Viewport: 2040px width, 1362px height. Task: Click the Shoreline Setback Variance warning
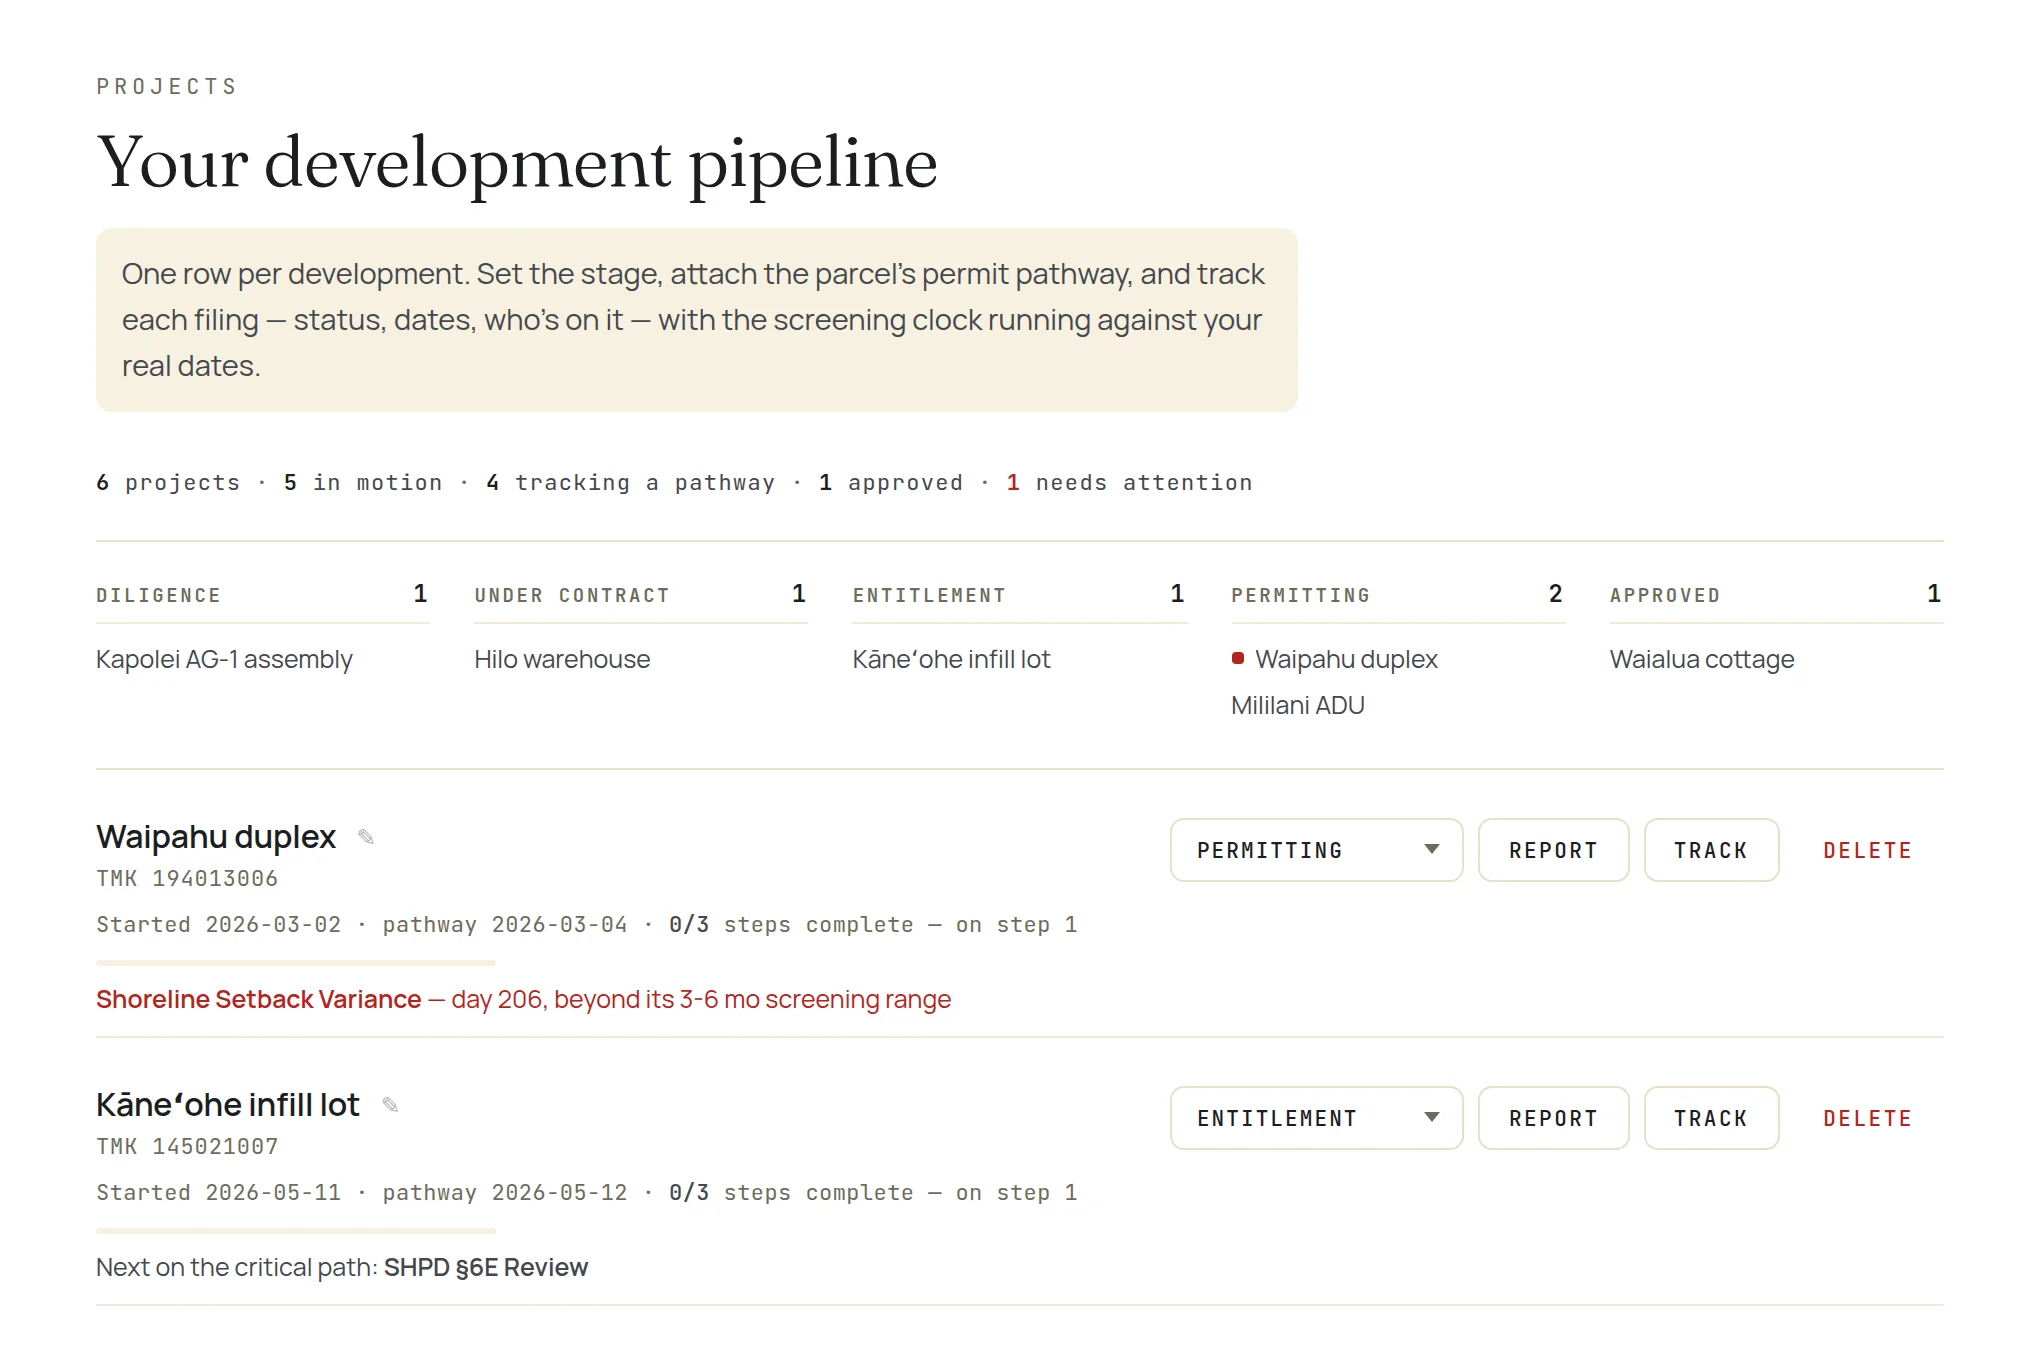523,999
